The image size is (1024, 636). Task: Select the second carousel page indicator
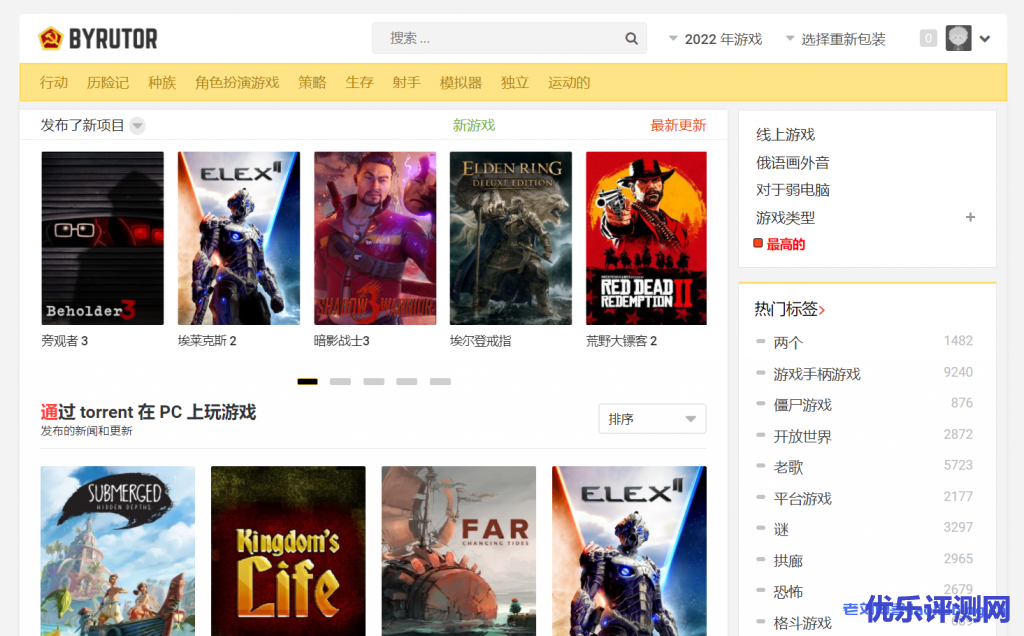coord(340,381)
